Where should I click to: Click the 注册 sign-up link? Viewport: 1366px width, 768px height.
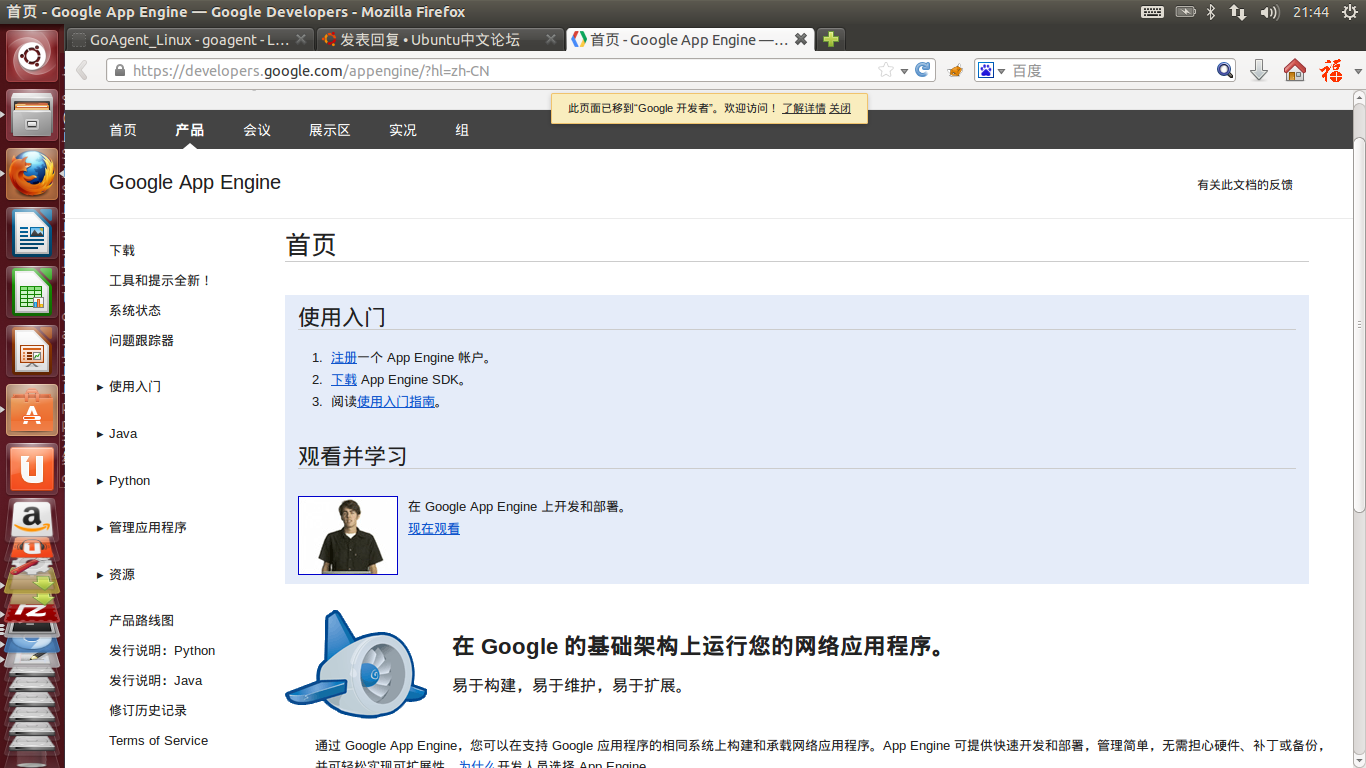[x=344, y=358]
